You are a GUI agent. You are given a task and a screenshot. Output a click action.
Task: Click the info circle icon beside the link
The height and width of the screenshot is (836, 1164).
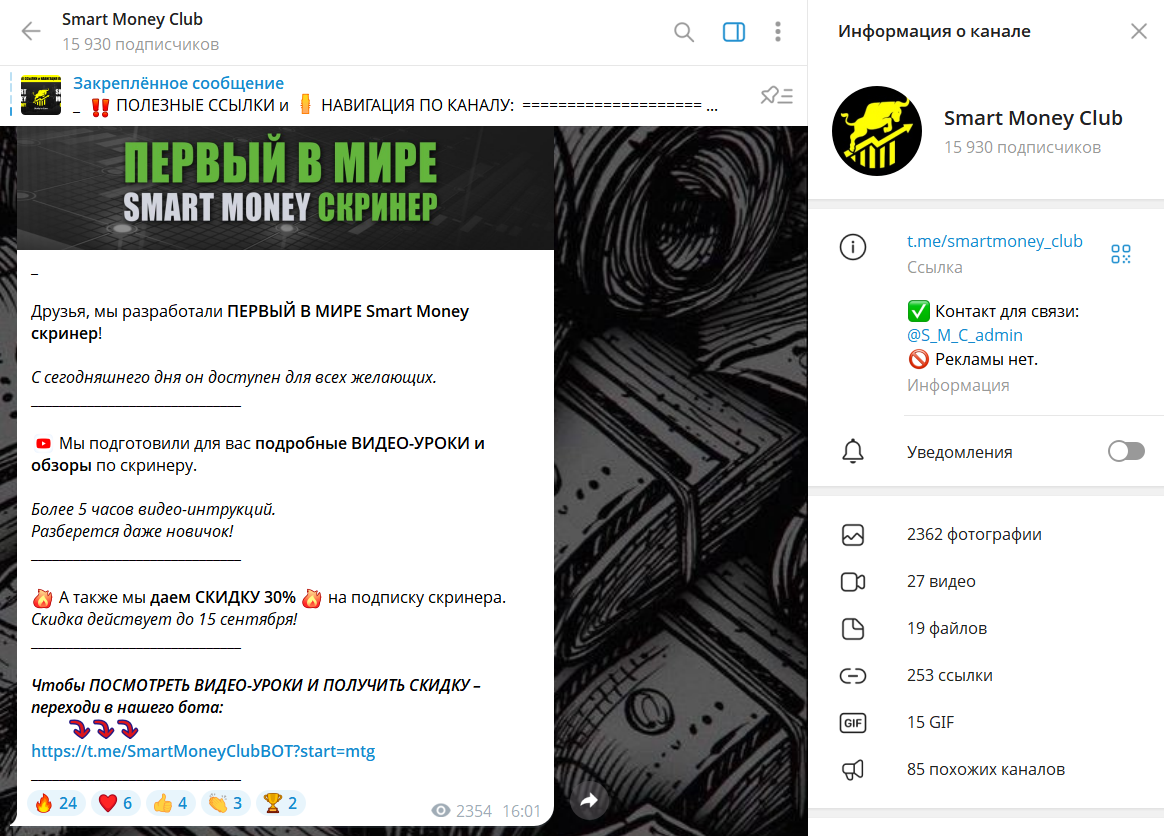[x=852, y=246]
